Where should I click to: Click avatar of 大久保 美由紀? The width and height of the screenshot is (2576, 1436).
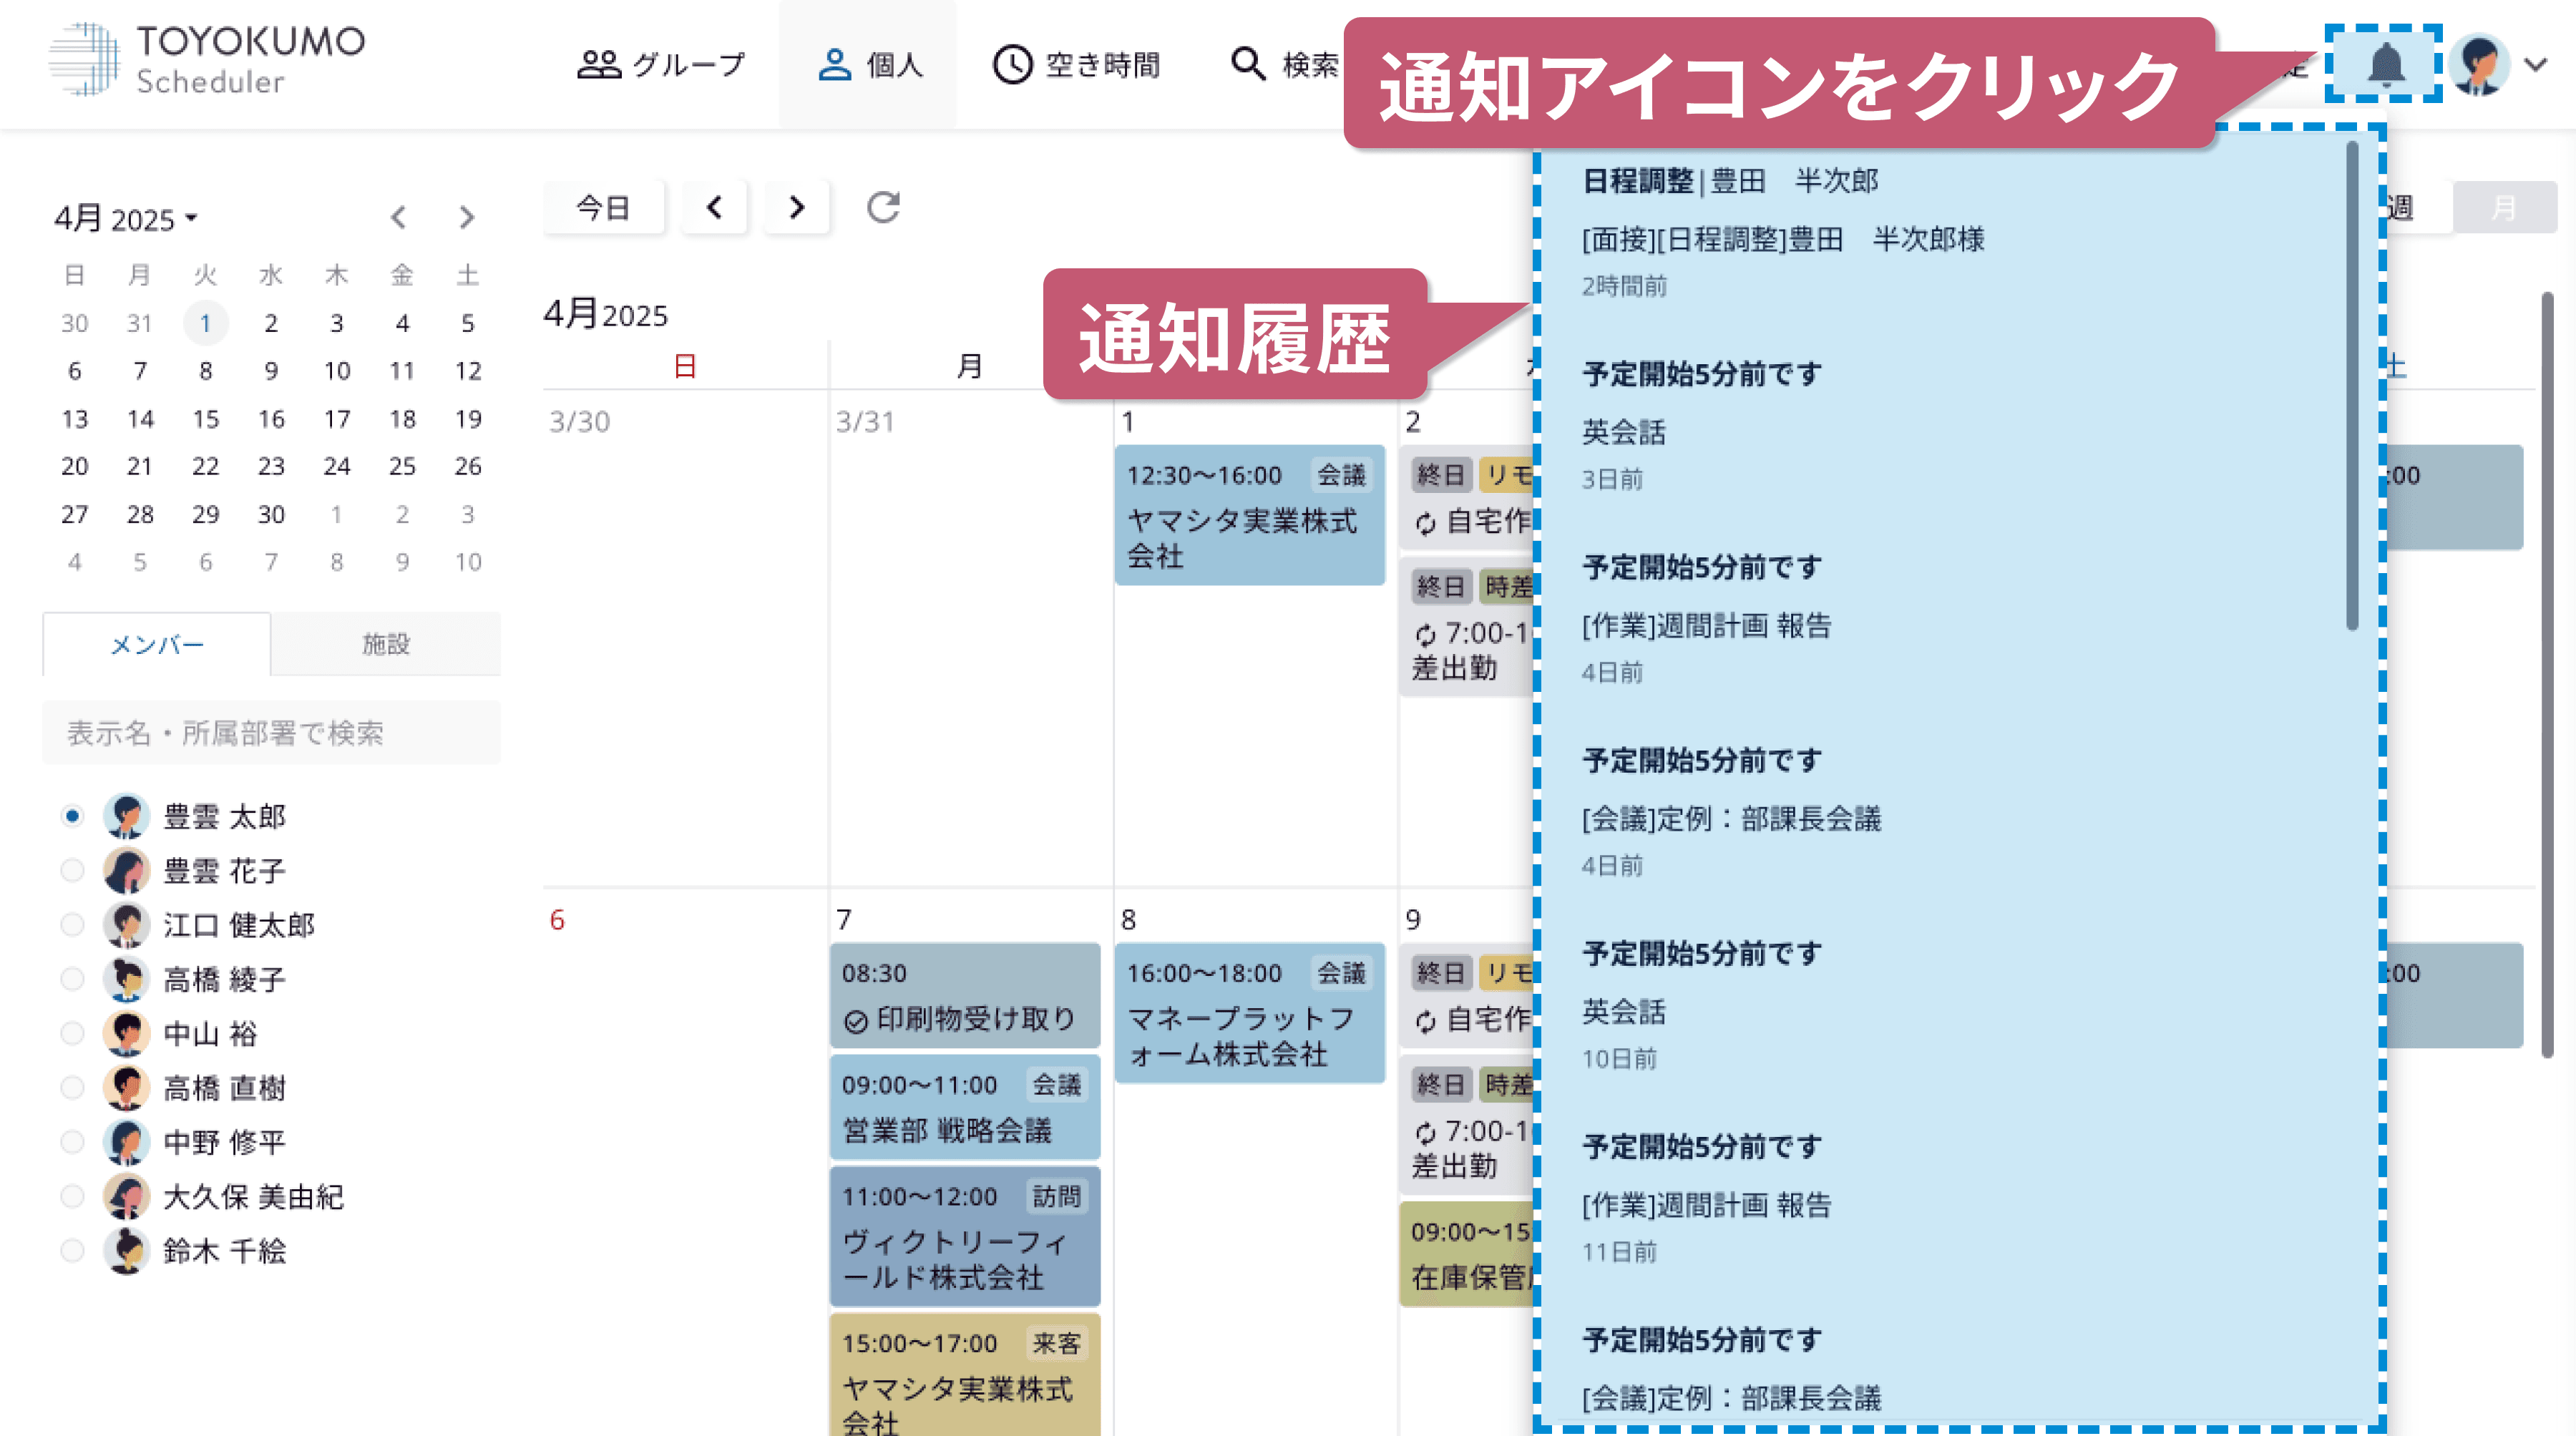126,1196
